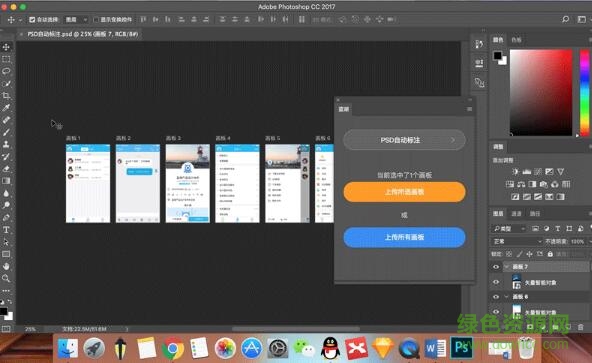Hide the smart object layer under 画板 7

(x=496, y=282)
